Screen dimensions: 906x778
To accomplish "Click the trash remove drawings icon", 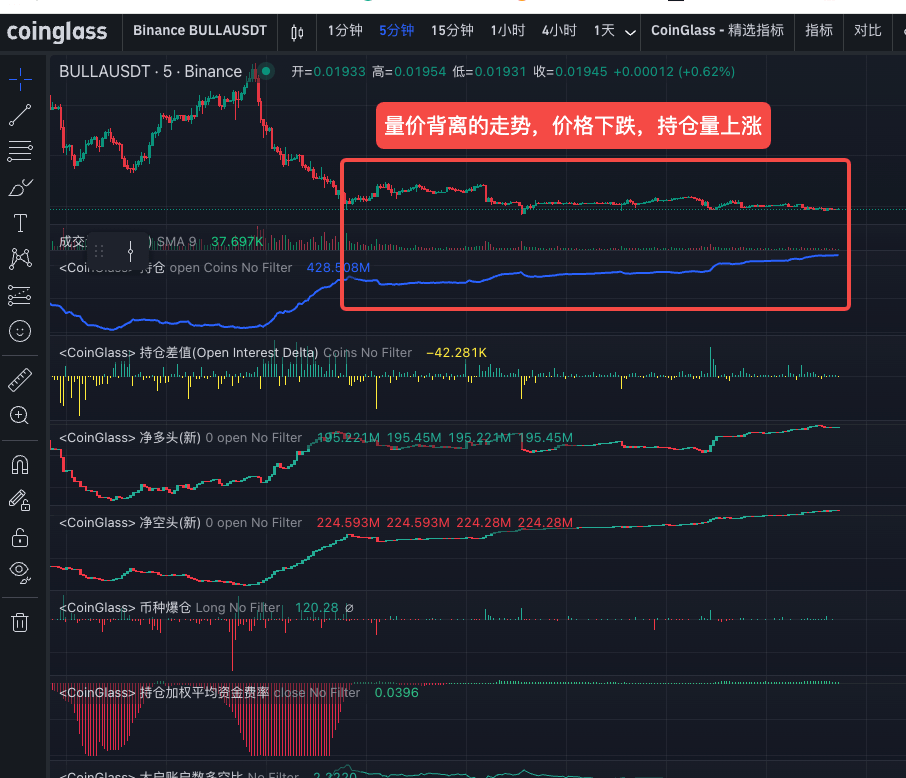I will (x=20, y=622).
